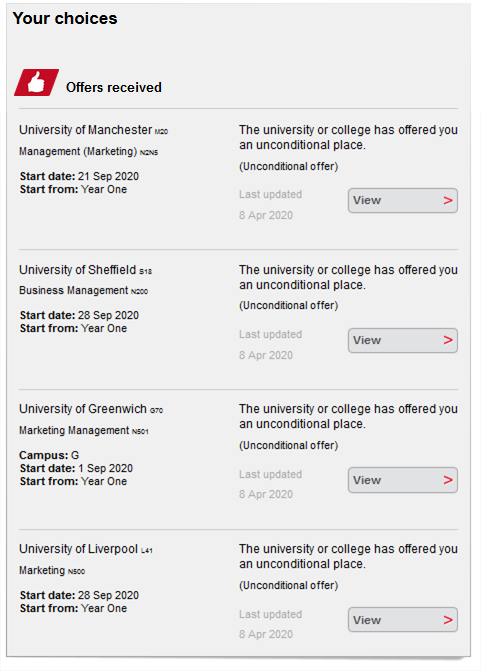Screen dimensions: 481x671
Task: View the University of Sheffield offer
Action: tap(403, 340)
